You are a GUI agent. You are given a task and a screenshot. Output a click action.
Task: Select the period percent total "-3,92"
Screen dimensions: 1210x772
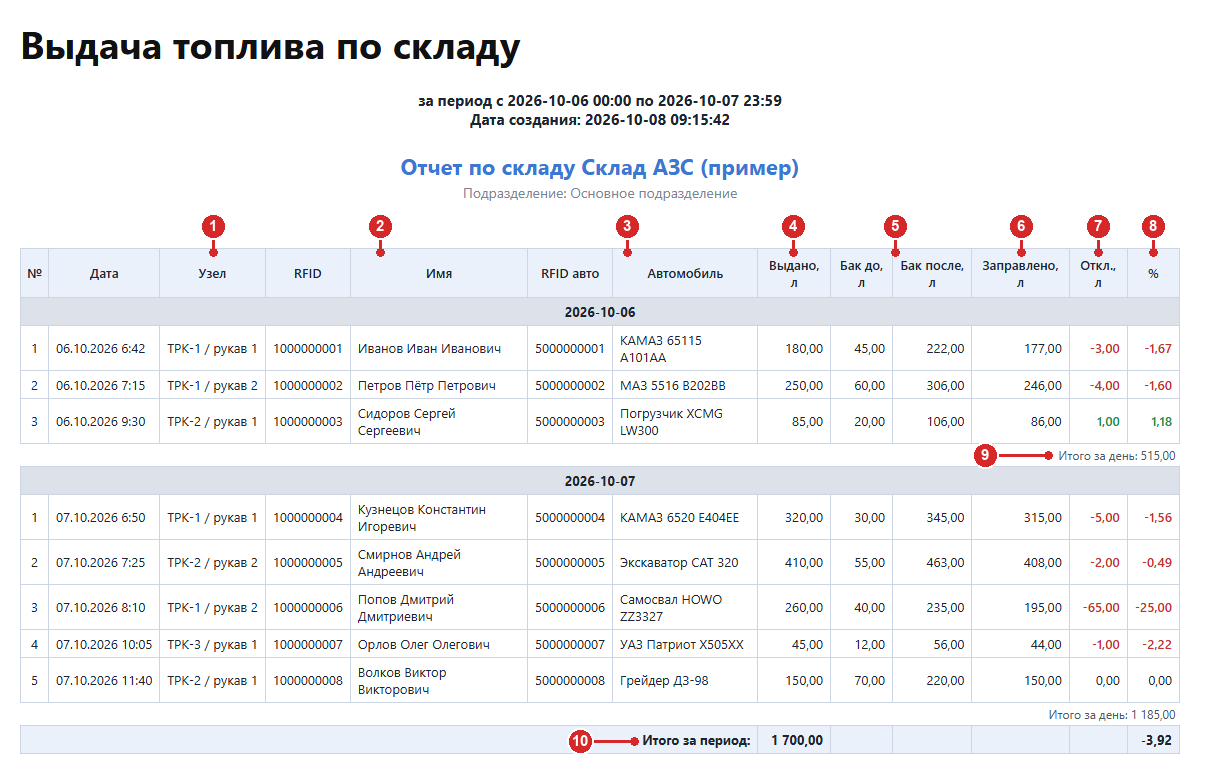[x=1157, y=741]
